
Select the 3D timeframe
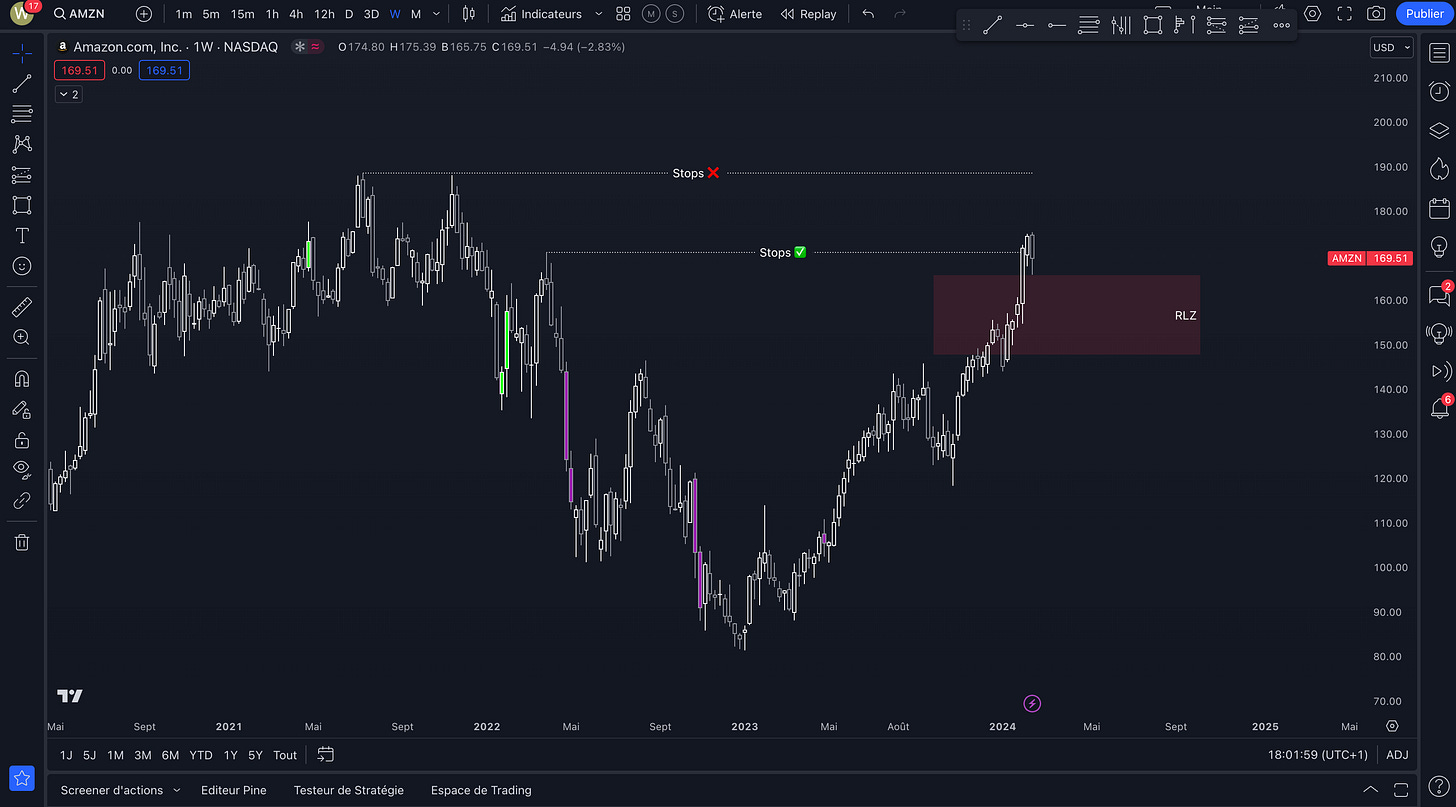click(371, 14)
